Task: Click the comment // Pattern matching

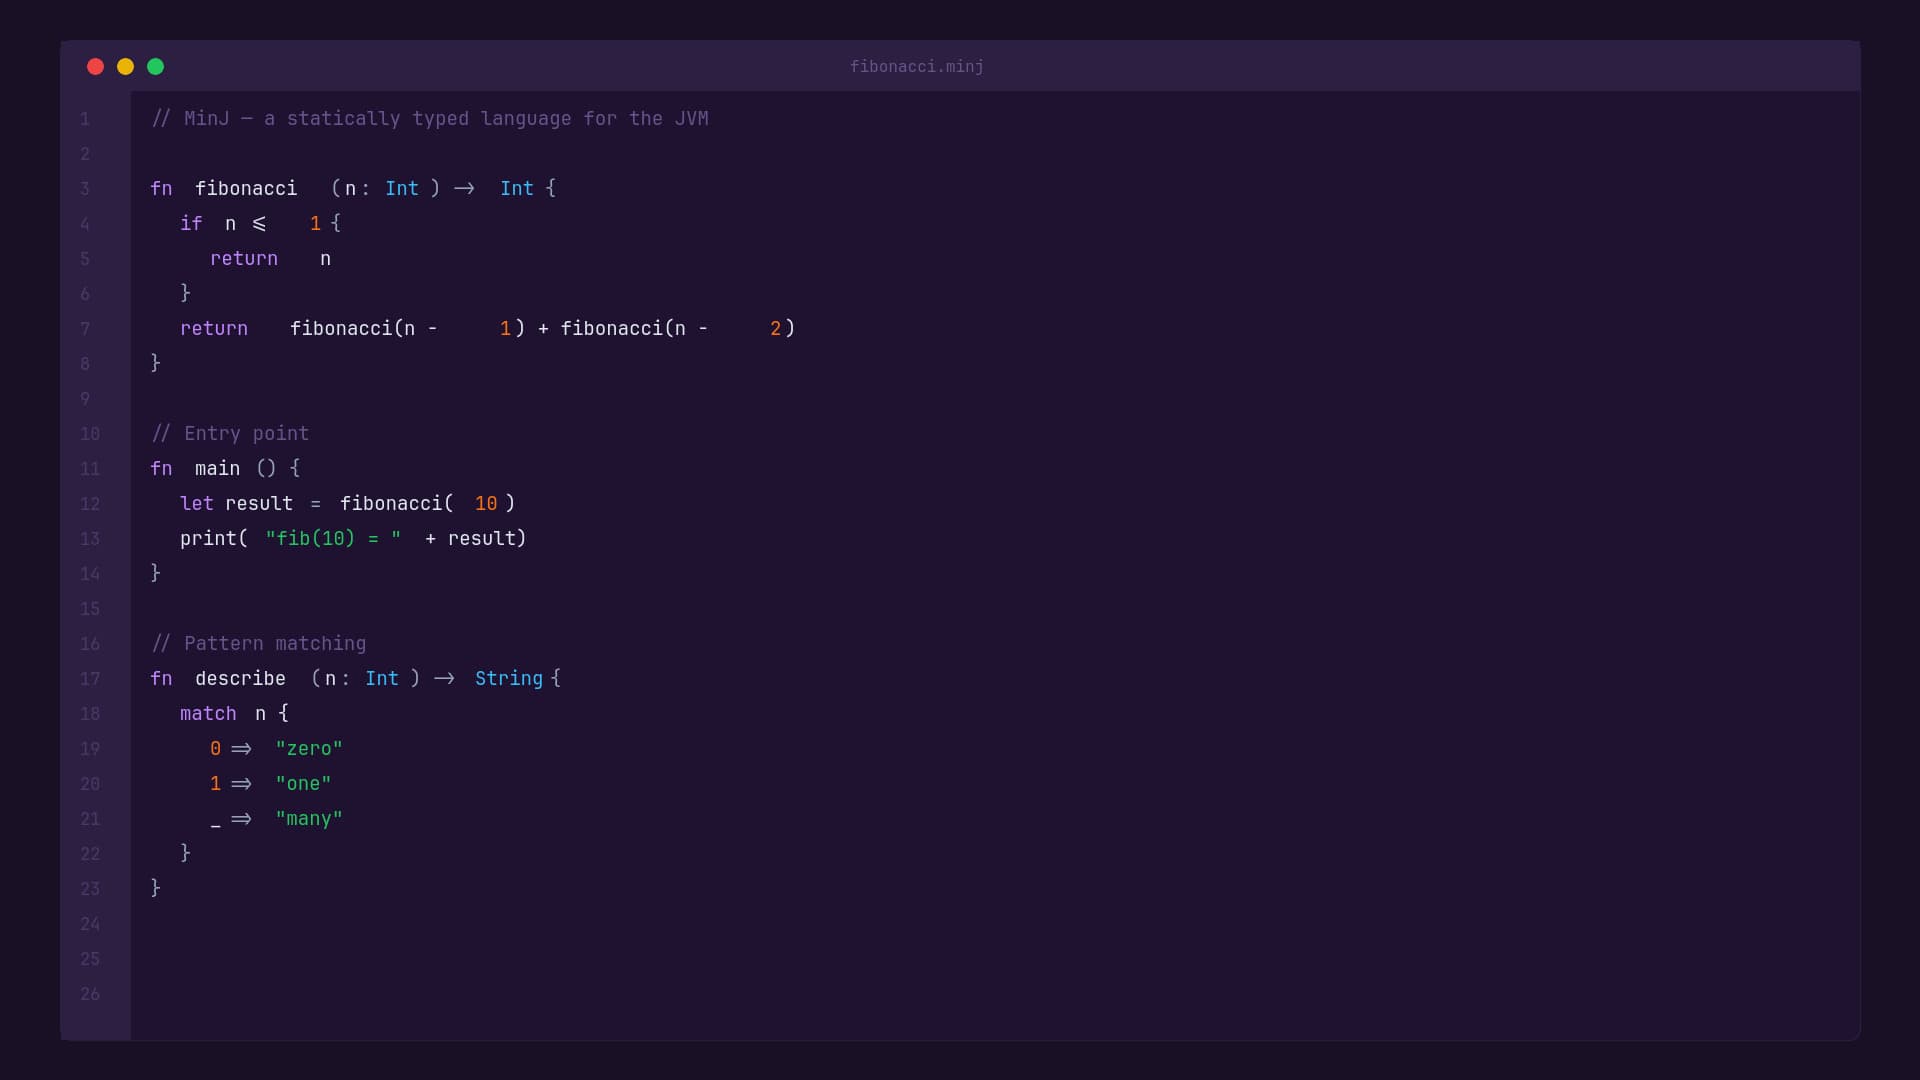Action: 258,643
